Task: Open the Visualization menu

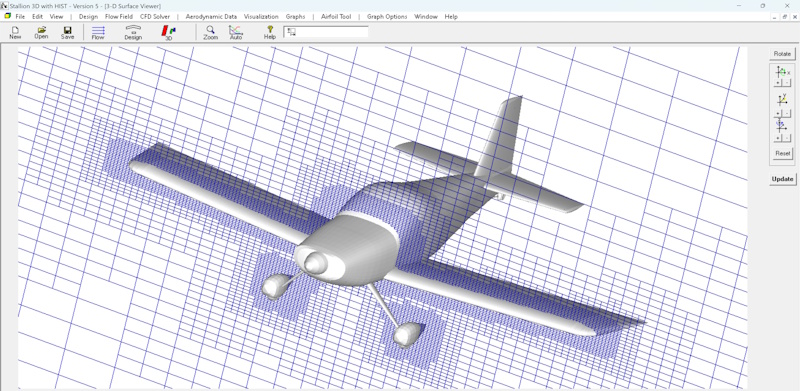Action: [x=261, y=16]
